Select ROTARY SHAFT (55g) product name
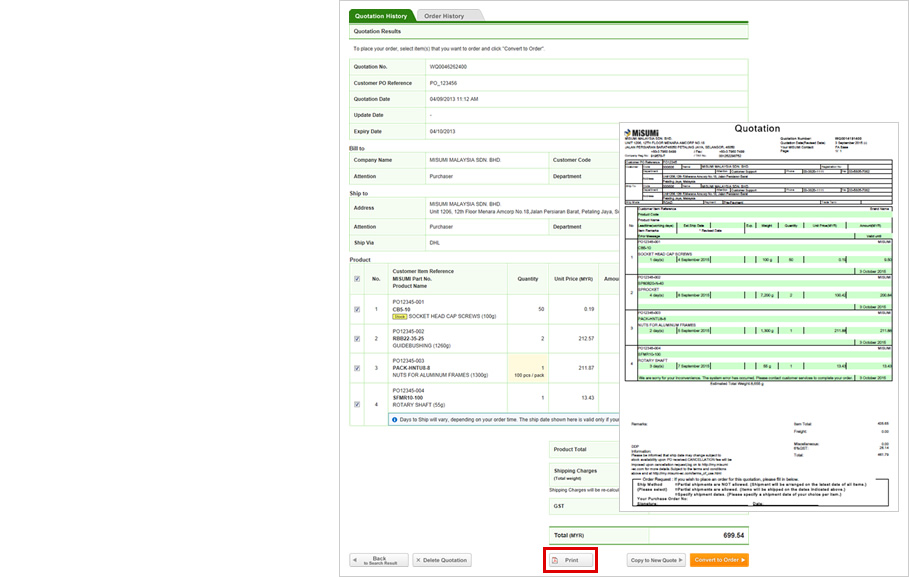This screenshot has width=909, height=577. pos(420,405)
